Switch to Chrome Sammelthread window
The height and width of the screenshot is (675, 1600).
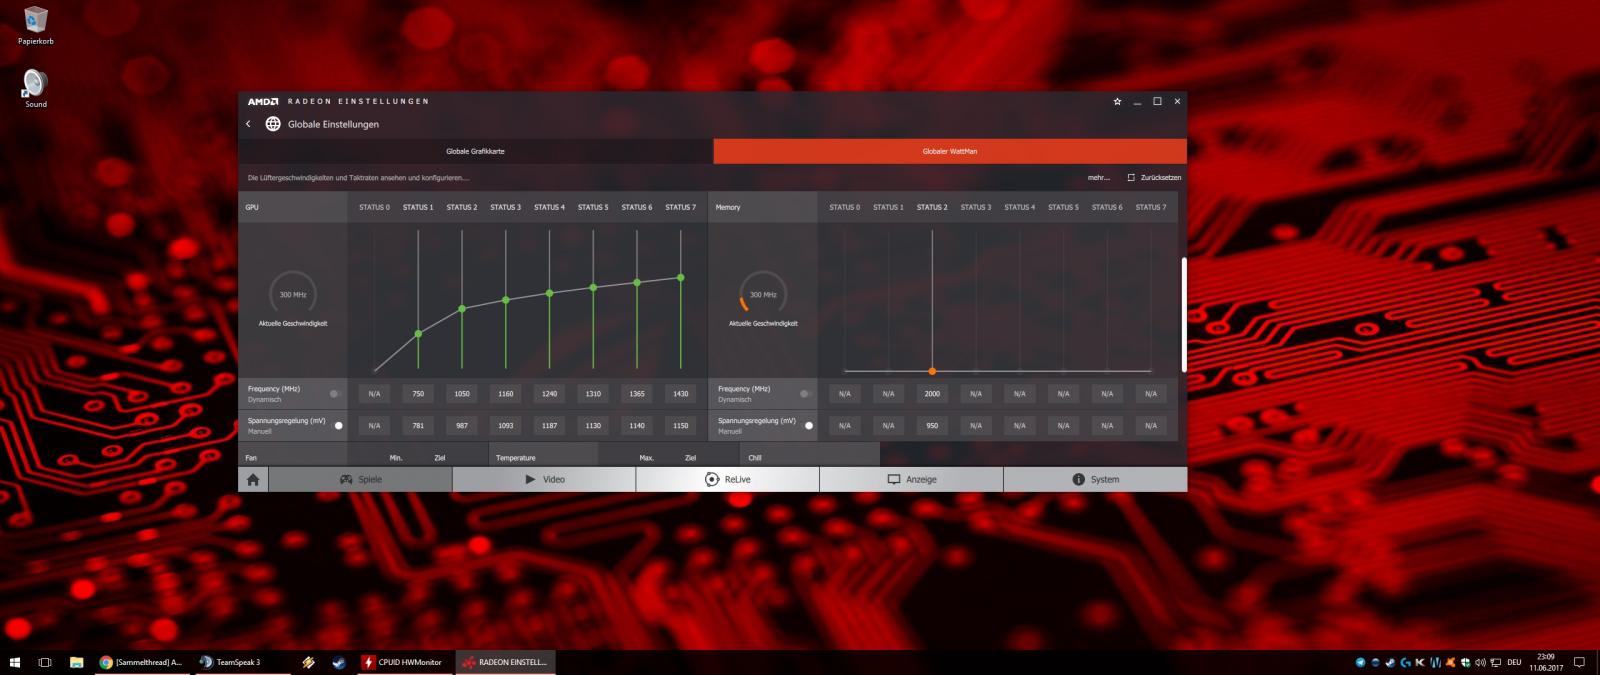coord(141,662)
